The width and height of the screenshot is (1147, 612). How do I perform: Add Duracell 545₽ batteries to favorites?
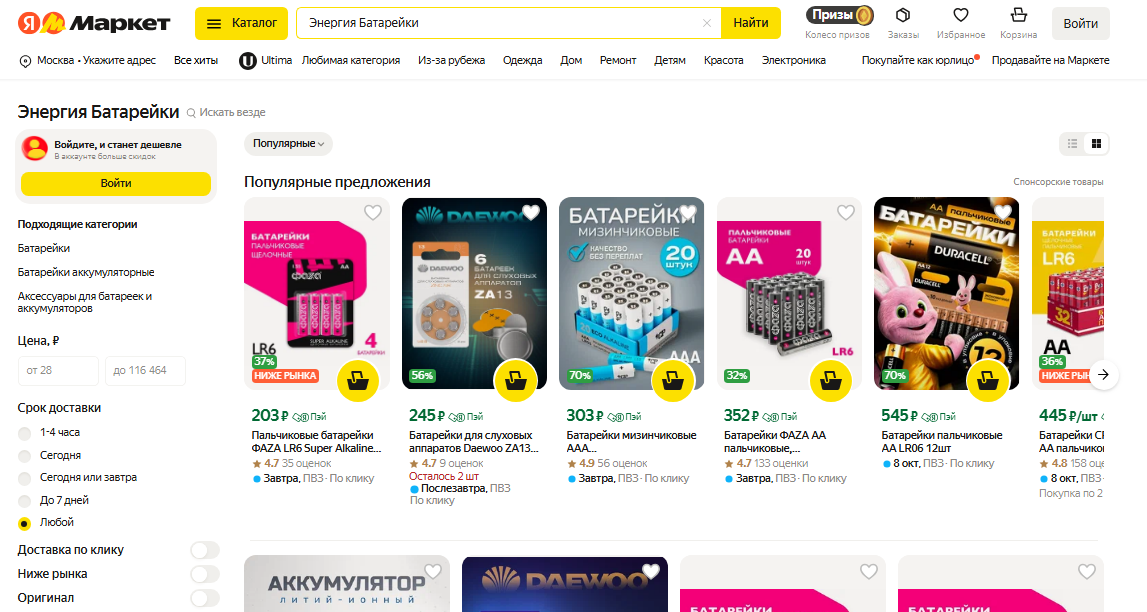tap(1002, 213)
